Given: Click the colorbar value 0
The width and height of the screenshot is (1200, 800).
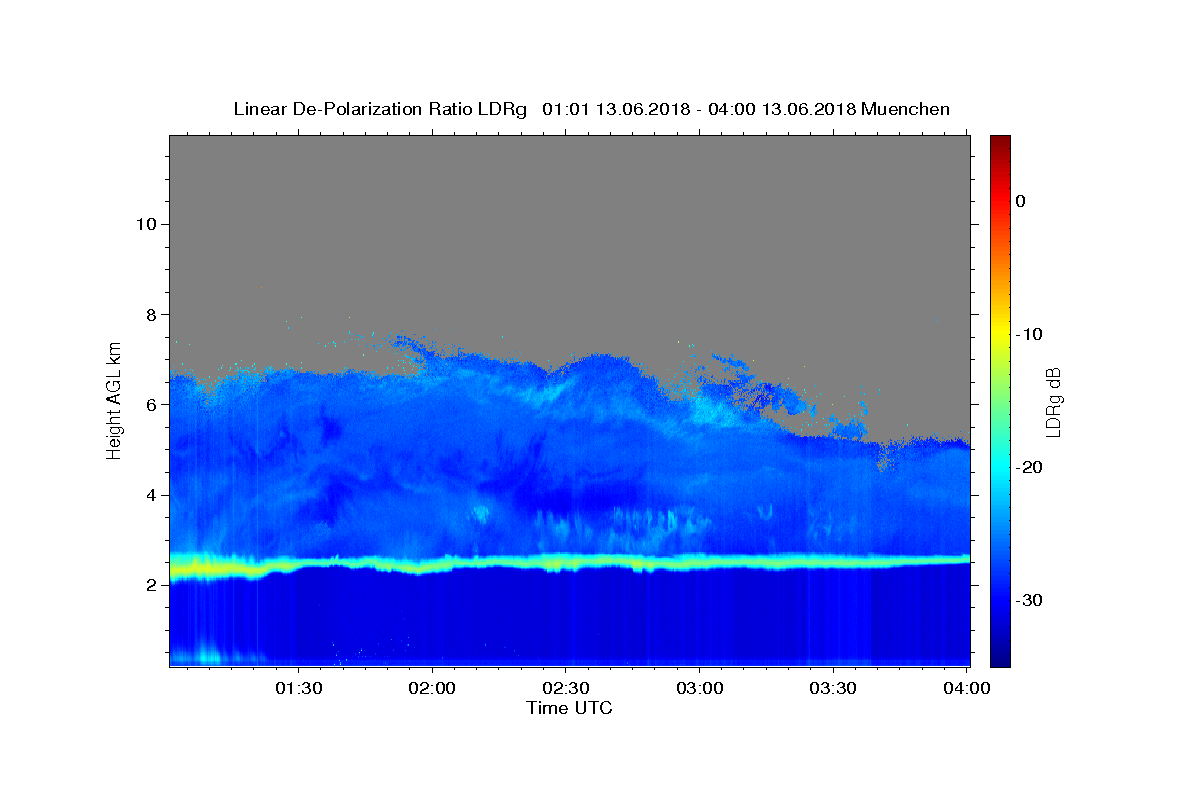Looking at the screenshot, I should tap(1020, 201).
